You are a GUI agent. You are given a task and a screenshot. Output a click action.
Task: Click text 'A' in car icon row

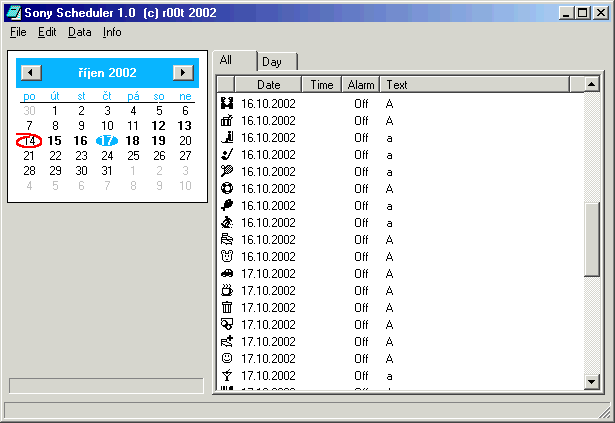(x=389, y=273)
